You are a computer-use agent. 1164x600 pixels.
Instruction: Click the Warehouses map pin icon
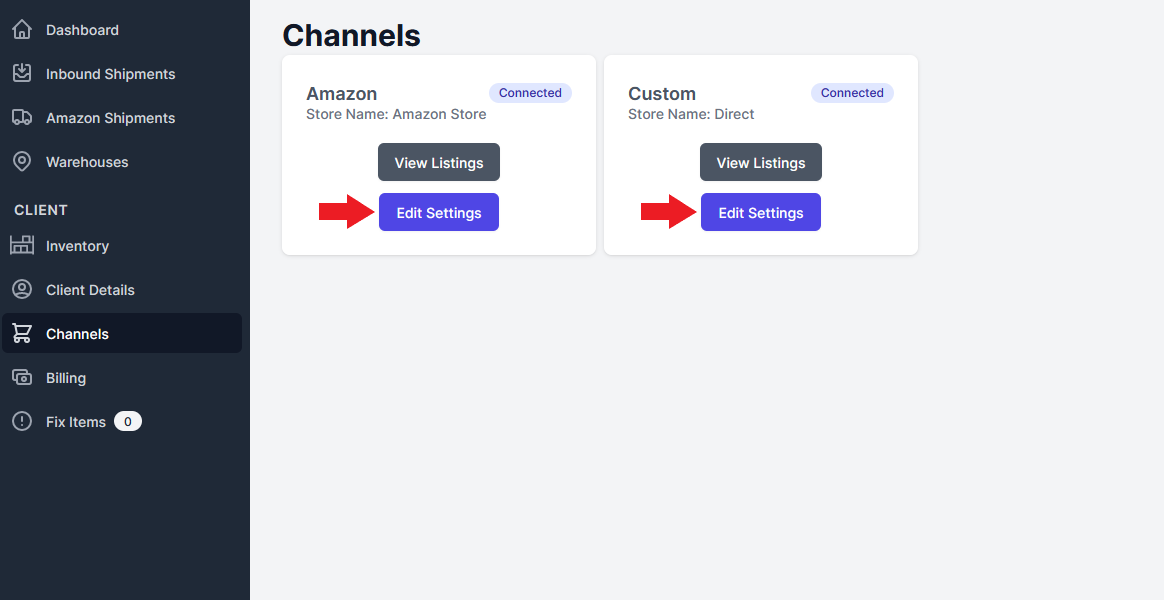point(22,161)
